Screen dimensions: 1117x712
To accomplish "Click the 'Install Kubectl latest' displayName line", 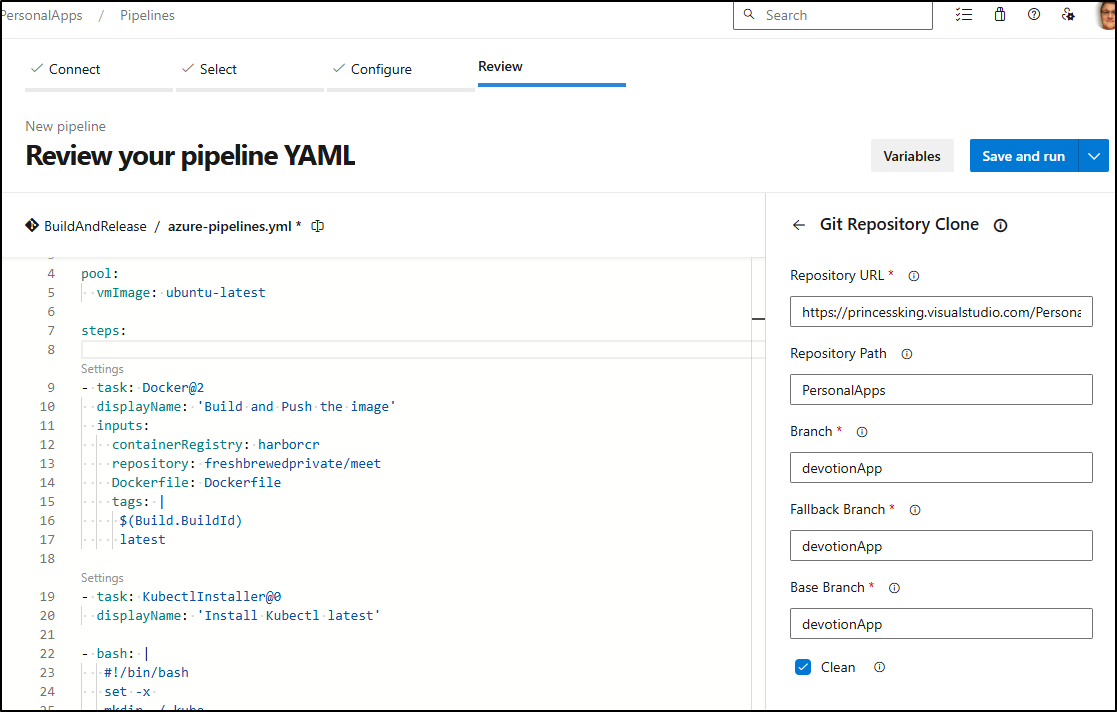I will (x=239, y=615).
